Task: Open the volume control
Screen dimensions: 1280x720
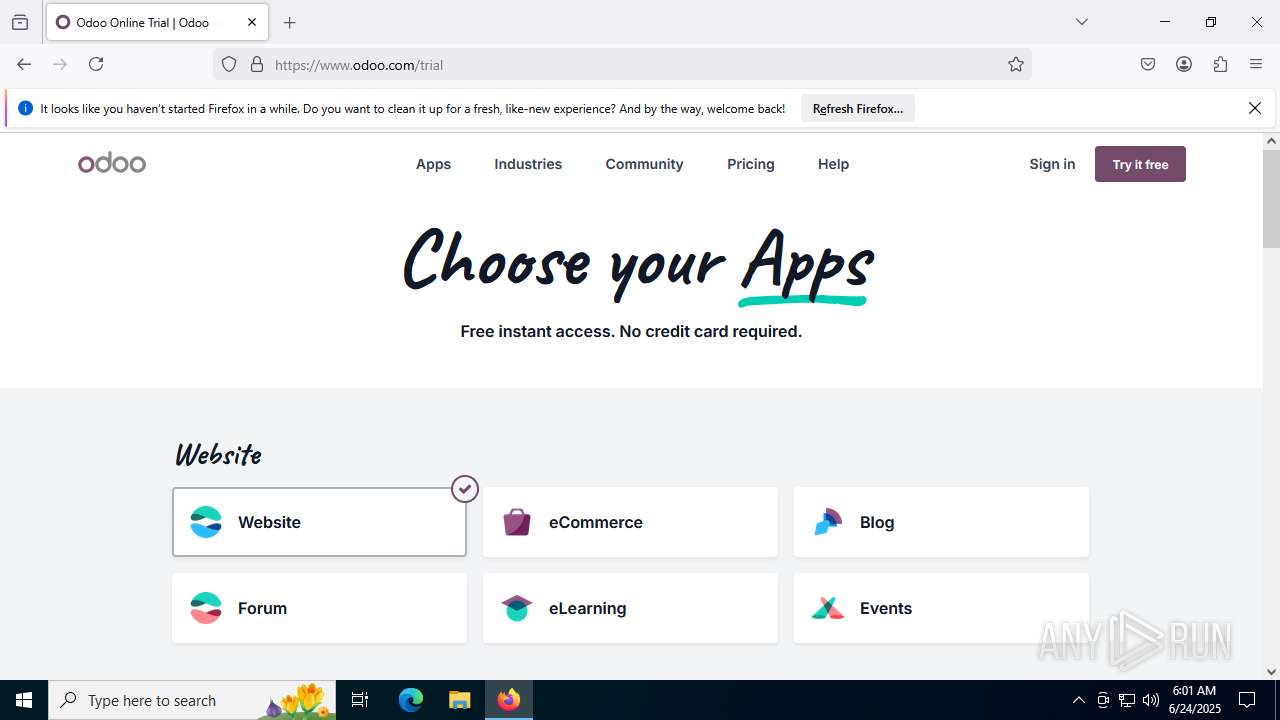Action: 1151,700
